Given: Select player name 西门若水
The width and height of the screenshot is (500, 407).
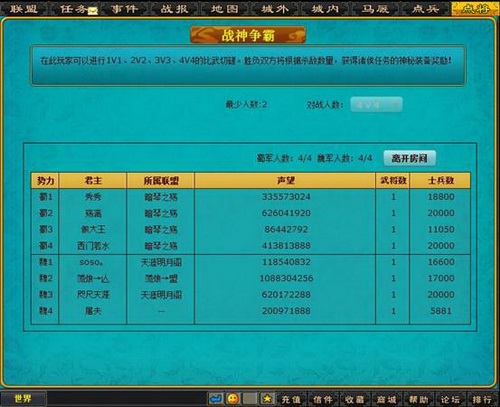Looking at the screenshot, I should (93, 246).
